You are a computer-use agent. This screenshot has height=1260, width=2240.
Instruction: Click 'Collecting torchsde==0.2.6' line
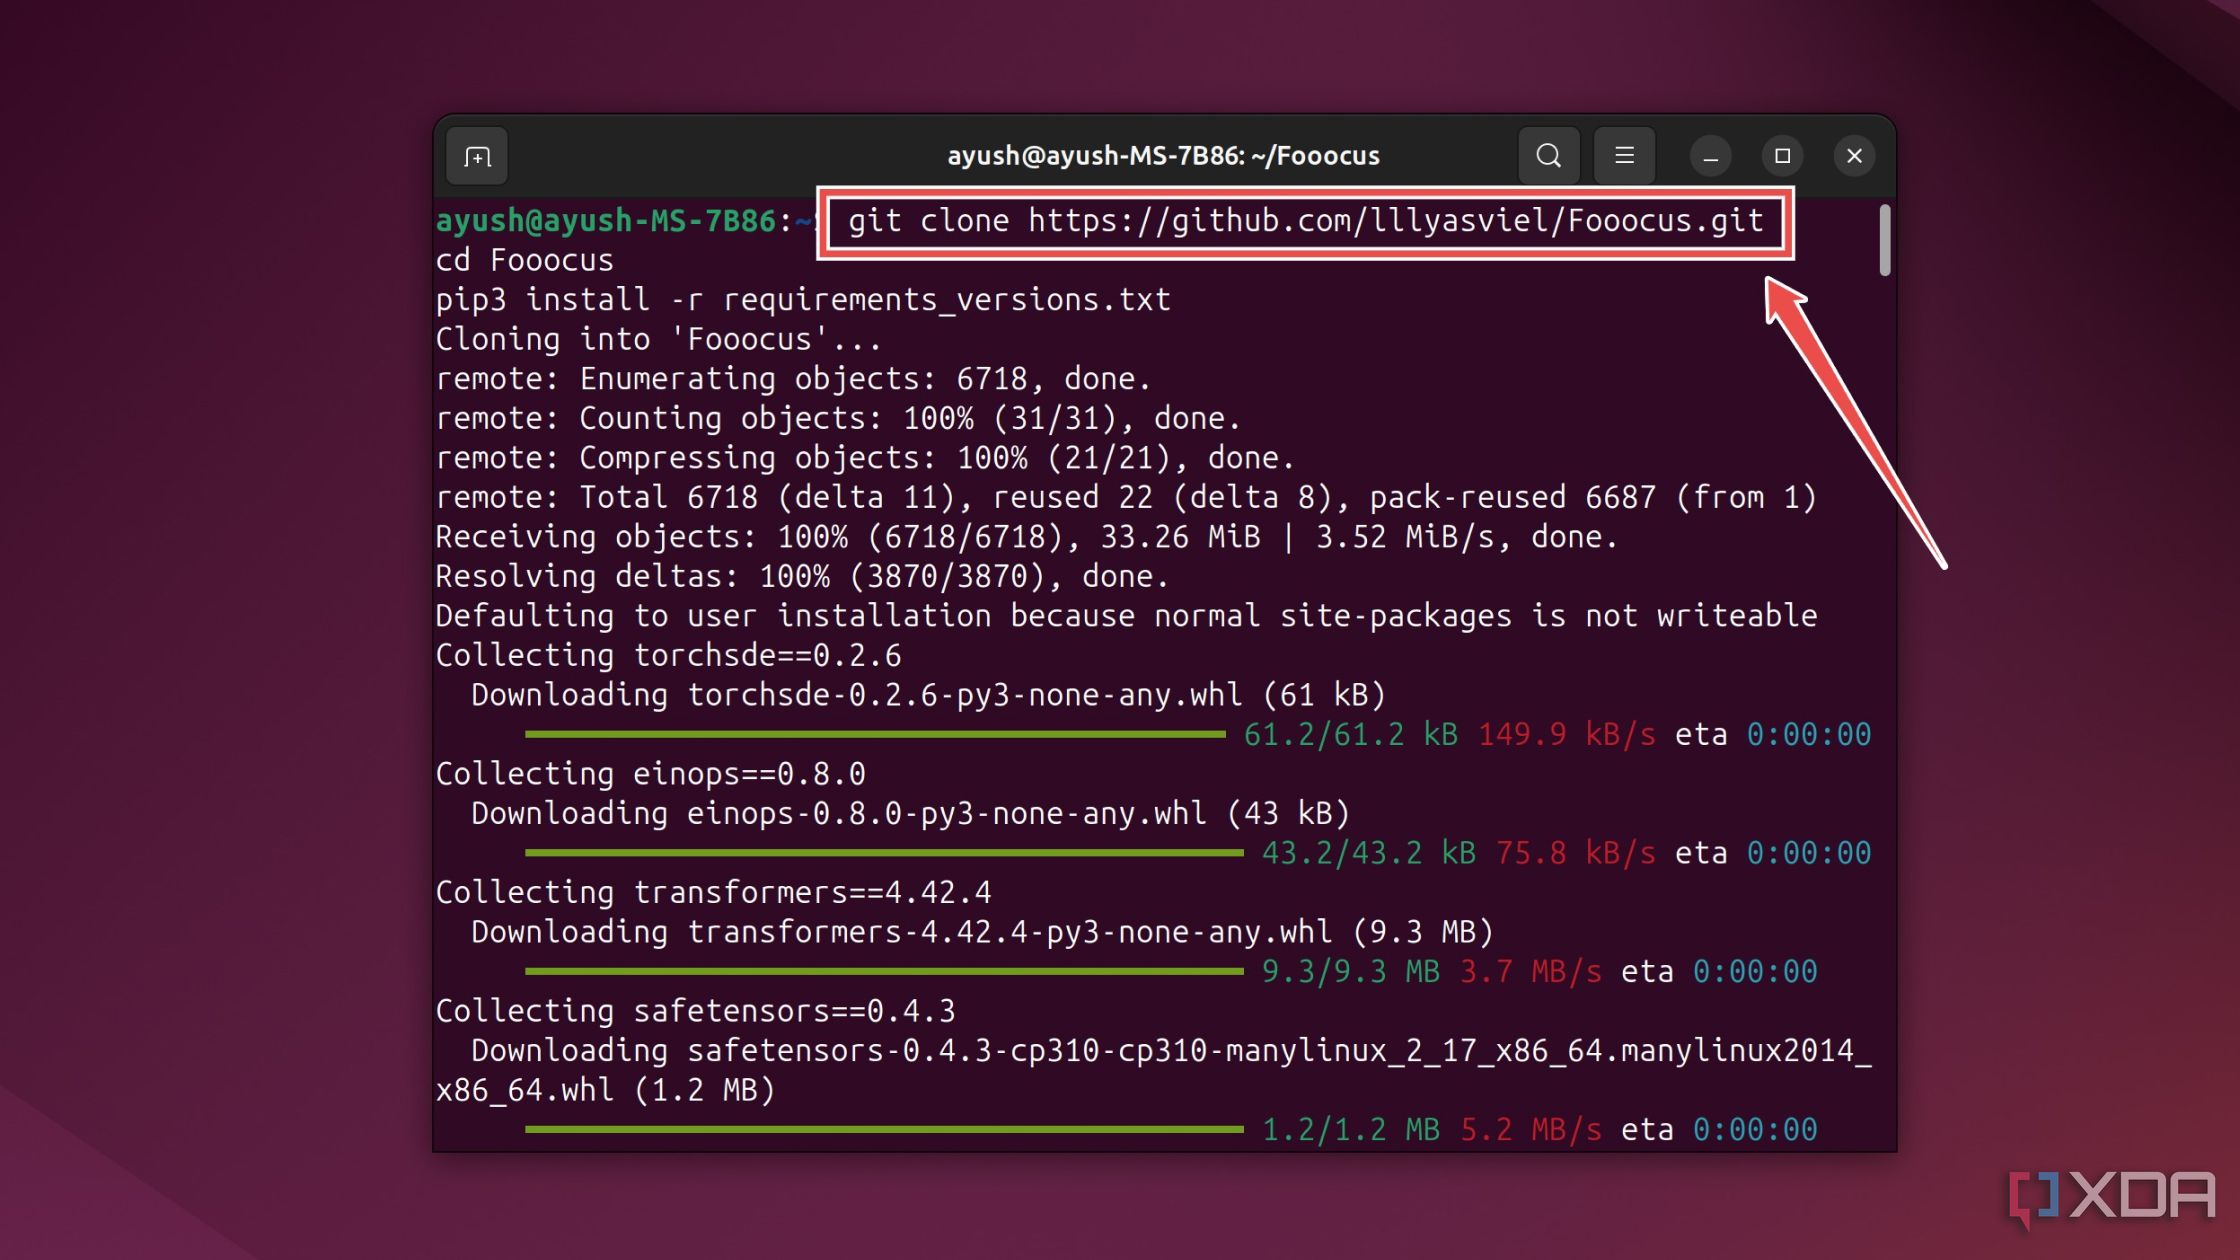[x=668, y=655]
